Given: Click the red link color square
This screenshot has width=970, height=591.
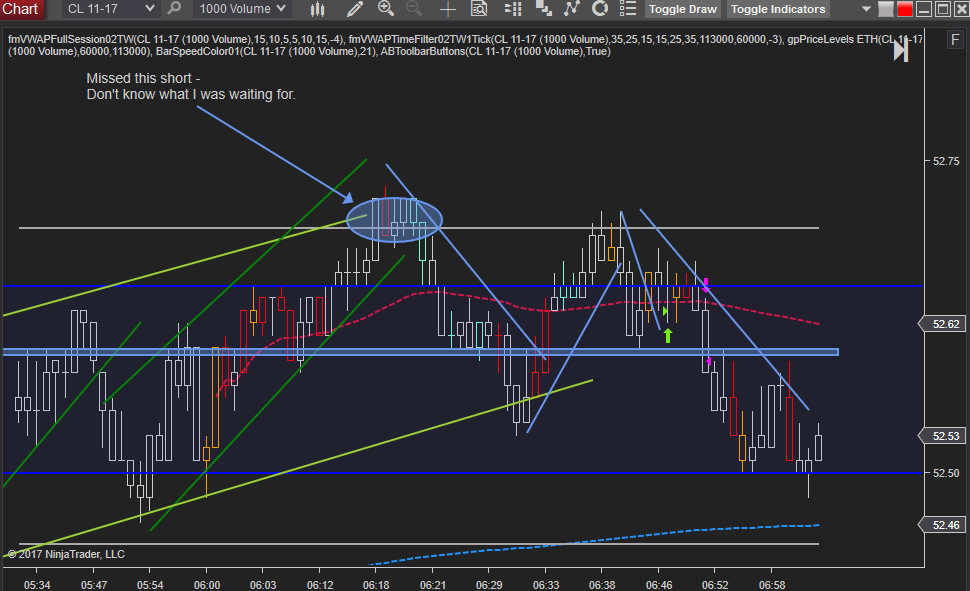Looking at the screenshot, I should coord(904,9).
